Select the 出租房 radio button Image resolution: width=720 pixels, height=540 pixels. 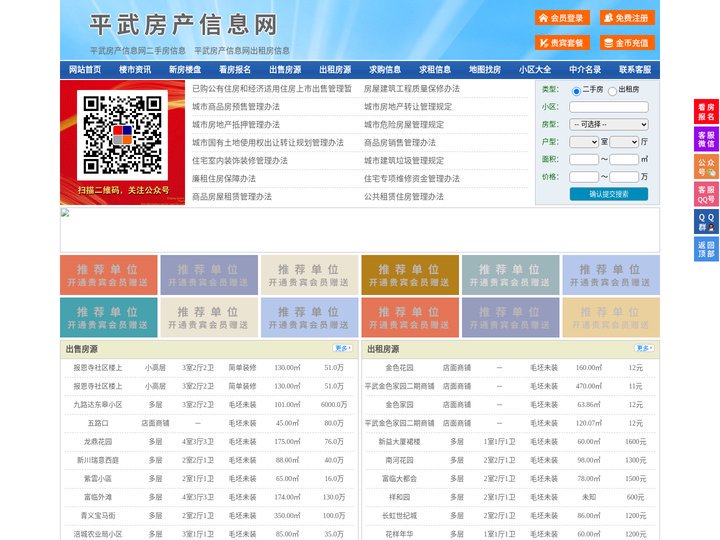(612, 91)
